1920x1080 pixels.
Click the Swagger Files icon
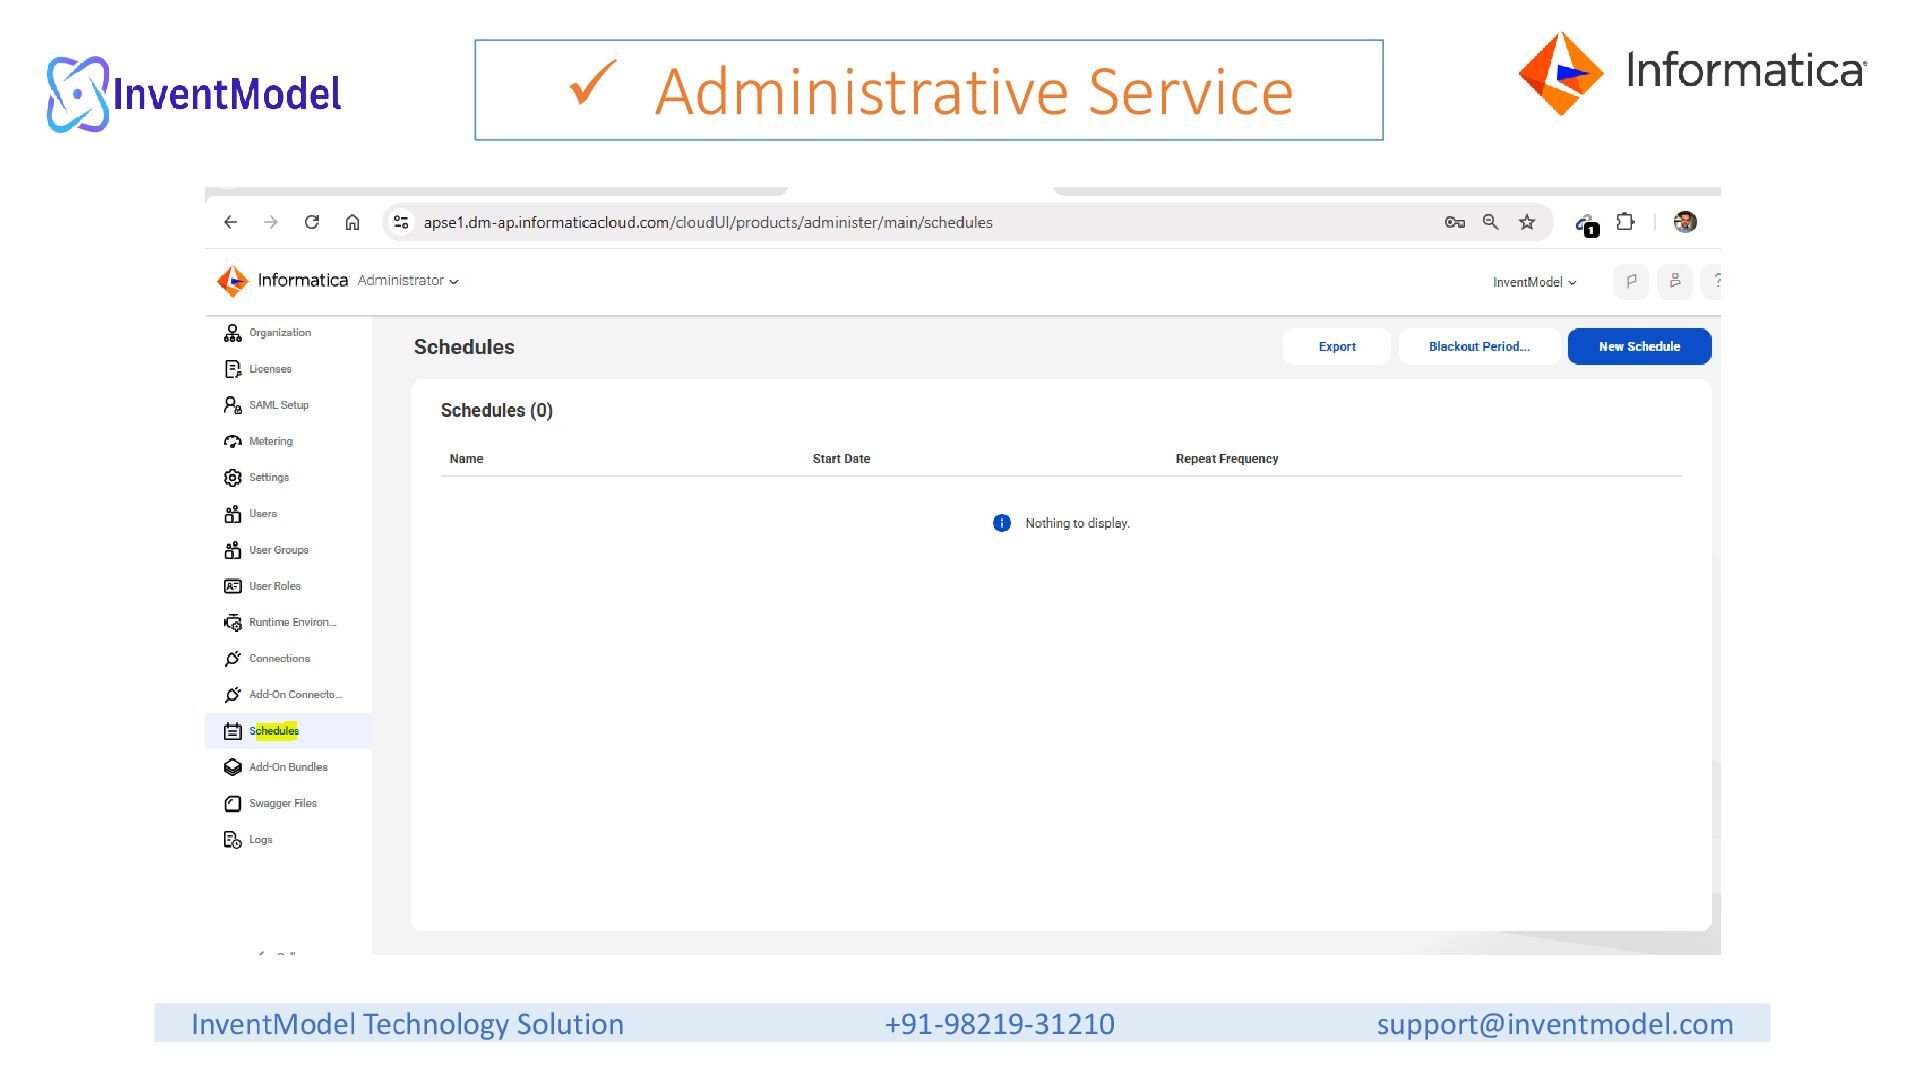(x=233, y=803)
